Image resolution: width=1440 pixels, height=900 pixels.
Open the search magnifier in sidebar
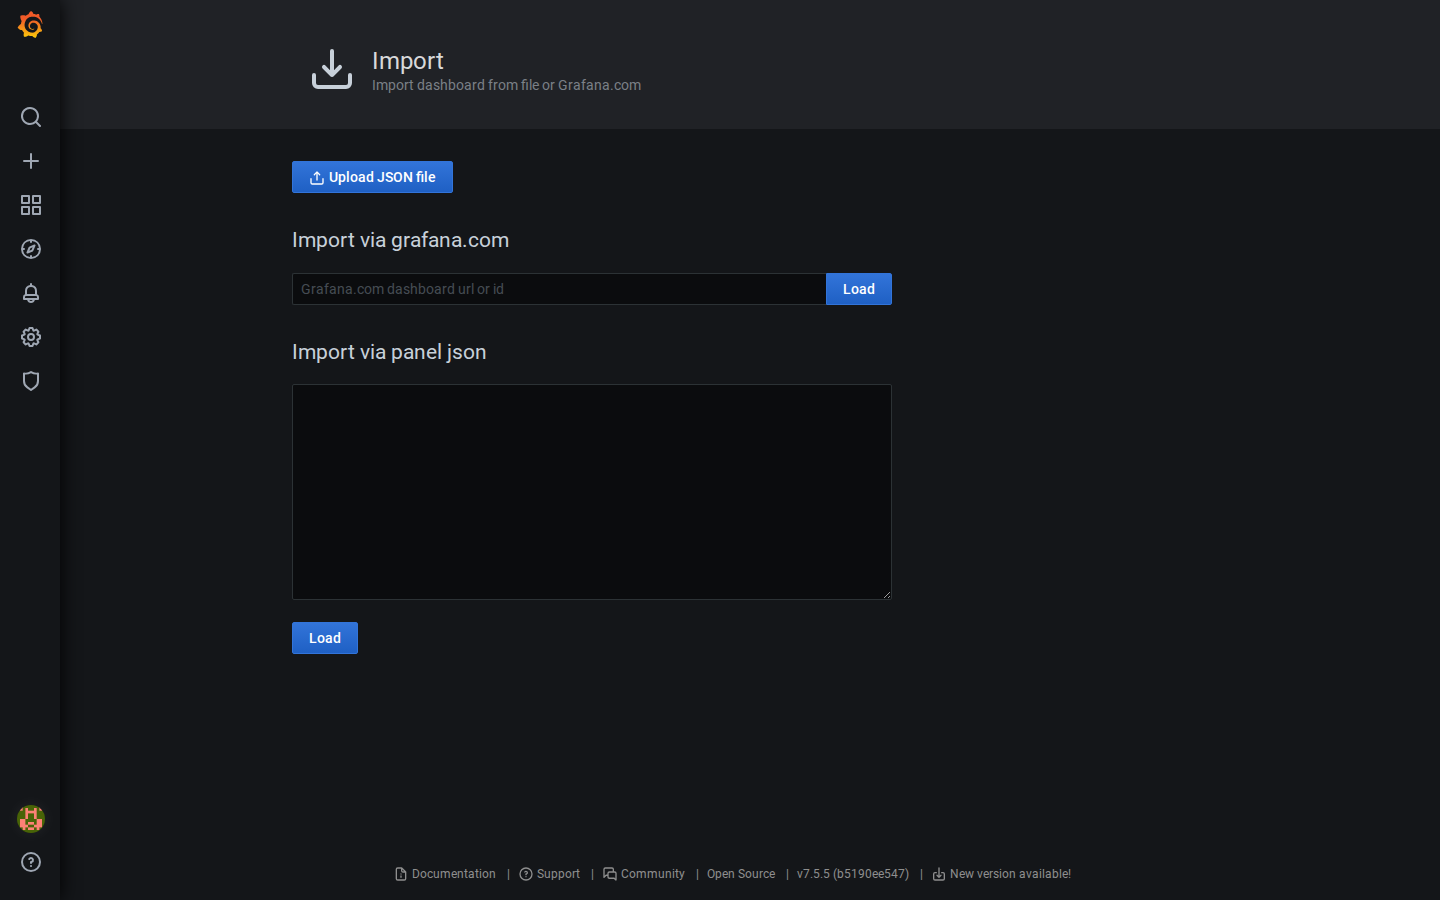pyautogui.click(x=31, y=117)
